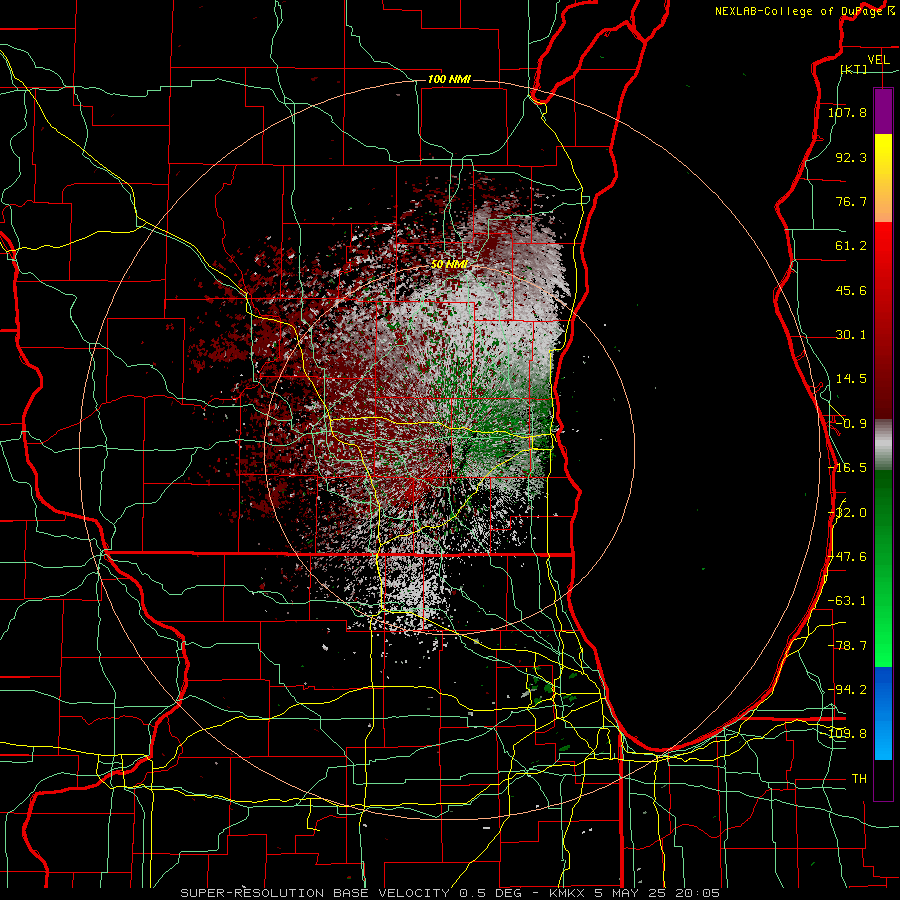
Task: Click the 61.2 velocity scale value
Action: [851, 245]
